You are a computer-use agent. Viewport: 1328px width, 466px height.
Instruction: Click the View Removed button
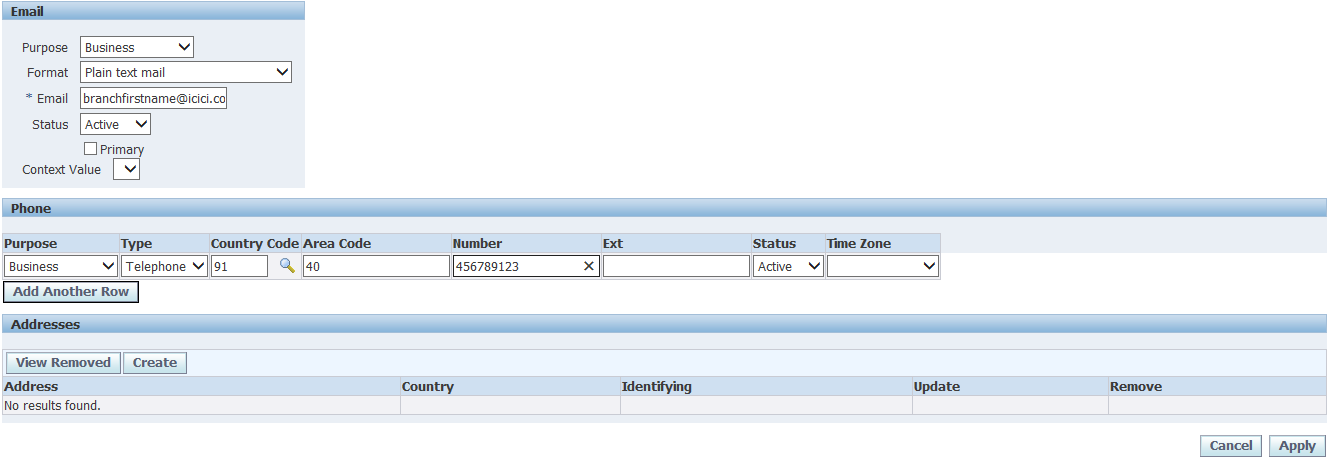tap(63, 363)
